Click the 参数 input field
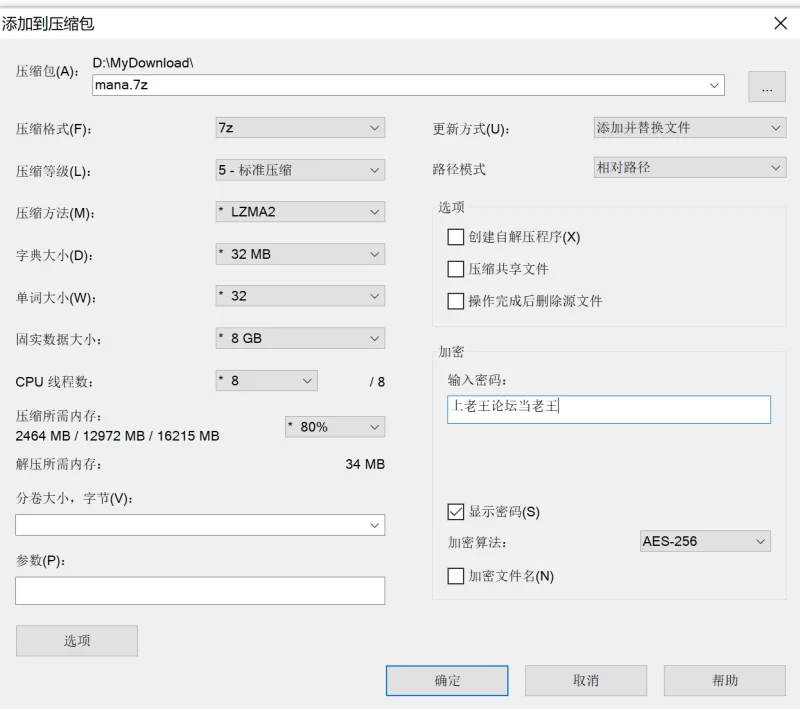The height and width of the screenshot is (709, 800). tap(200, 590)
